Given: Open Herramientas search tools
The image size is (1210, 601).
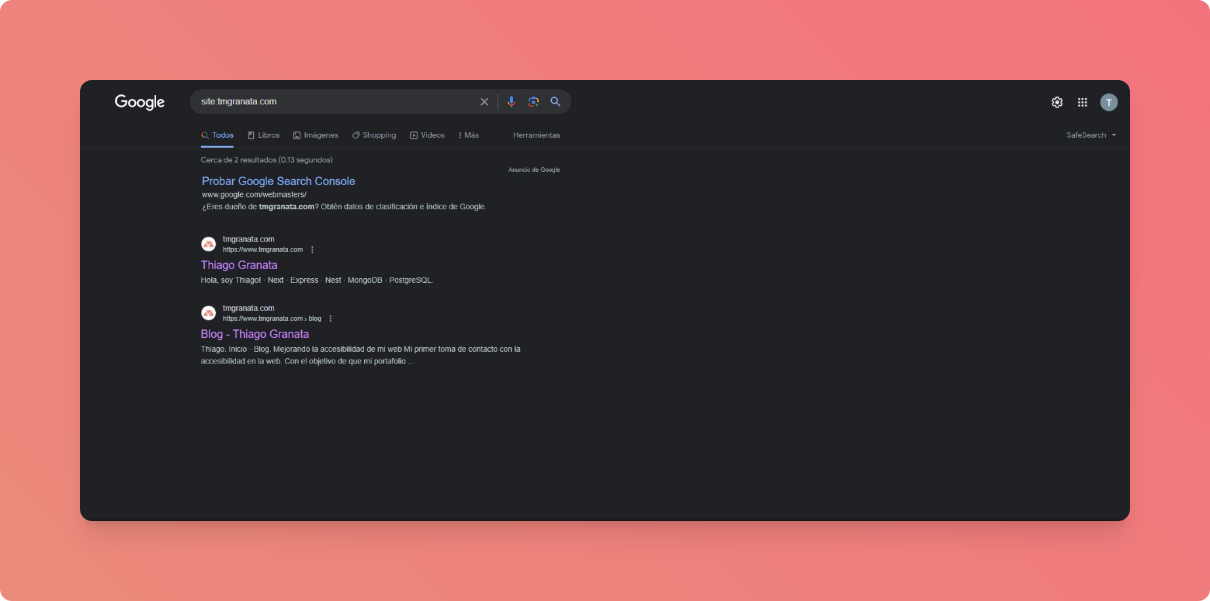Looking at the screenshot, I should point(536,135).
